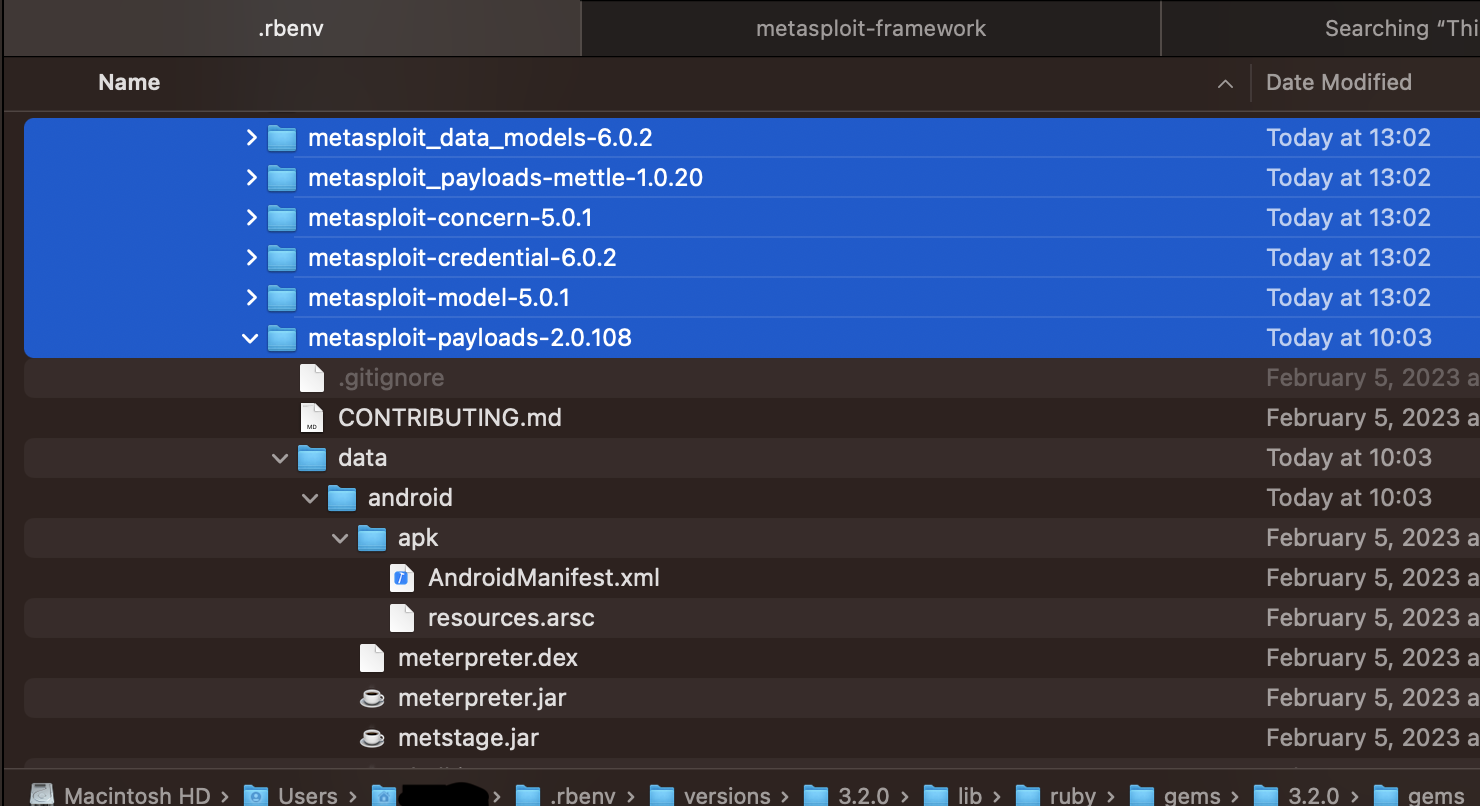Viewport: 1480px width, 806px height.
Task: Reverse sorting with the Name column chevron
Action: pos(1226,83)
